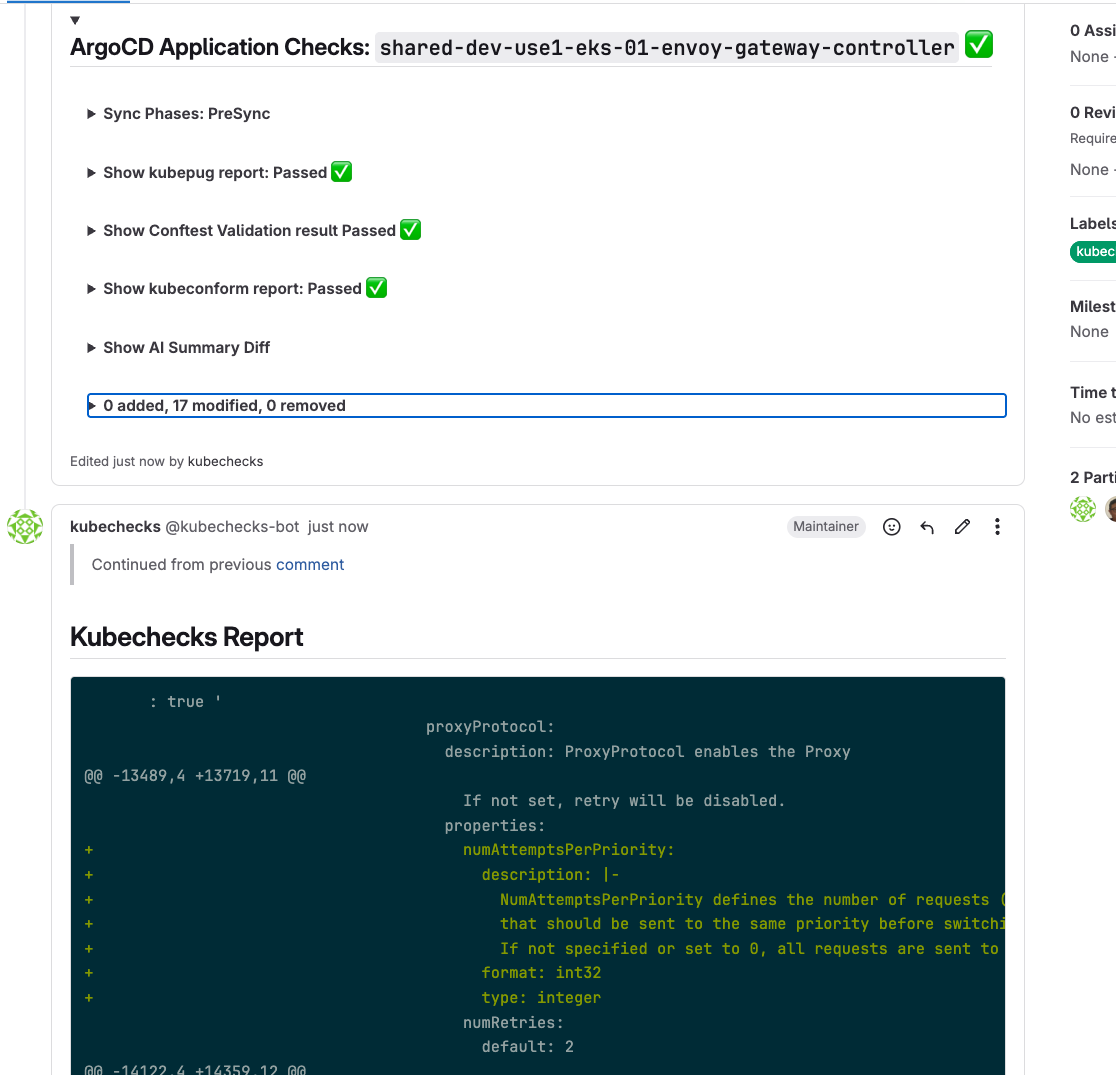
Task: Open the green participant avatar in the sidebar
Action: point(1083,509)
